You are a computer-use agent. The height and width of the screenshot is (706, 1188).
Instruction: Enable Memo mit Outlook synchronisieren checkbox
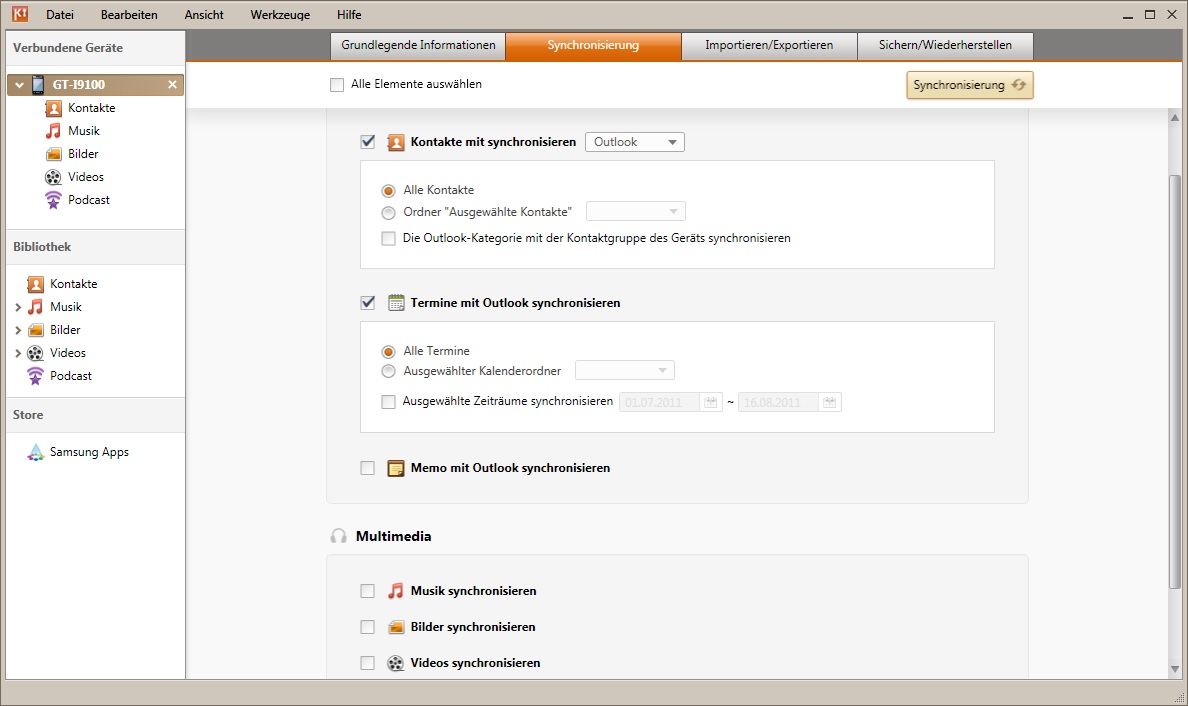tap(367, 468)
